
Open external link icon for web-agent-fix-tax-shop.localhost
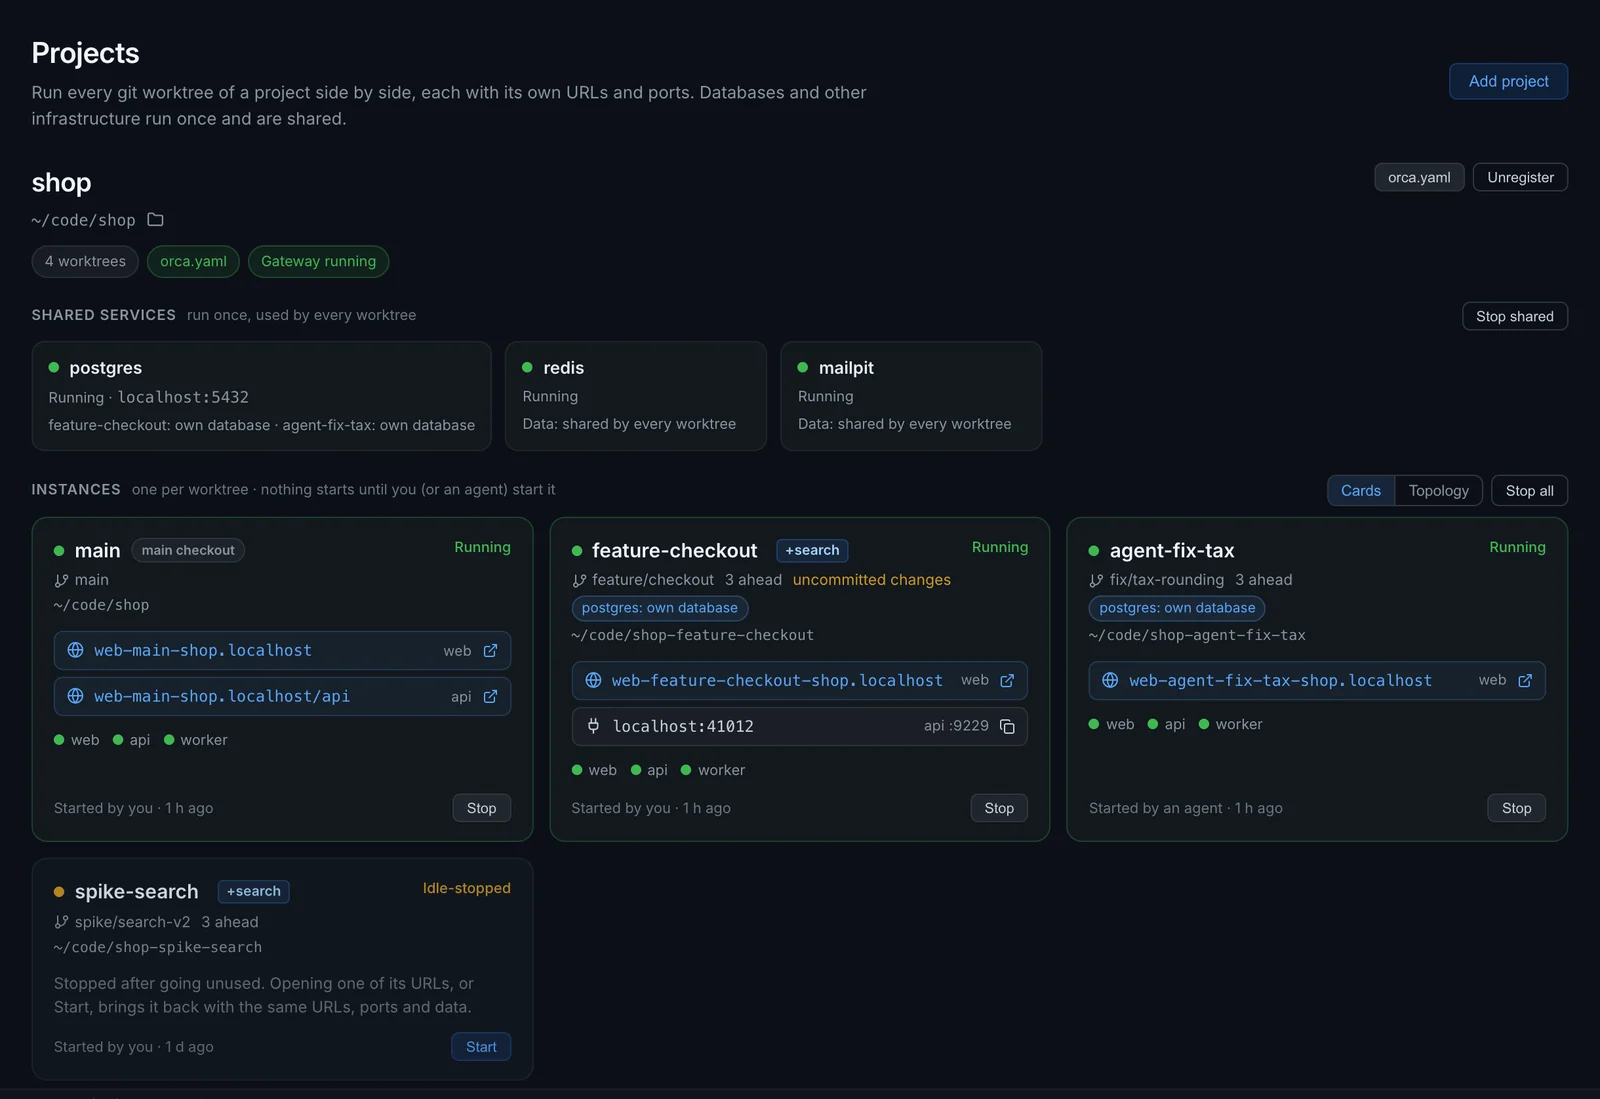click(x=1525, y=681)
